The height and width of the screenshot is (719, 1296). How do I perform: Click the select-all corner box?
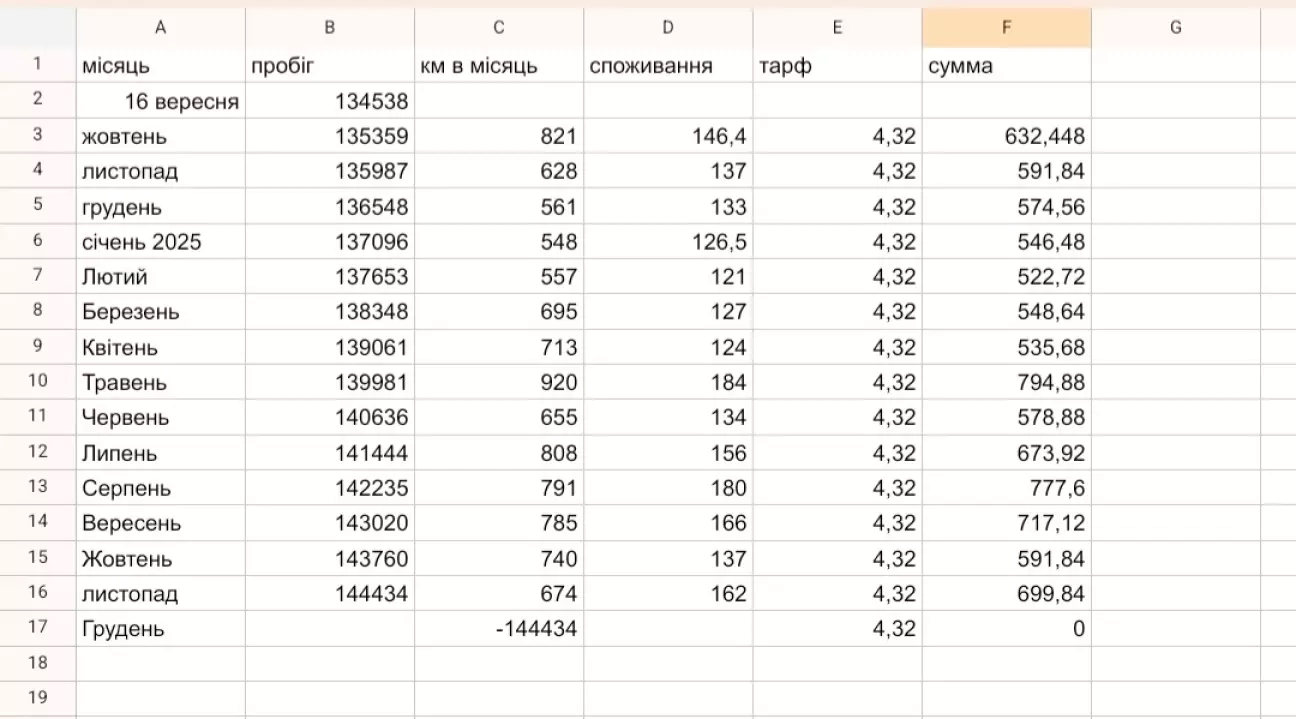click(x=38, y=28)
